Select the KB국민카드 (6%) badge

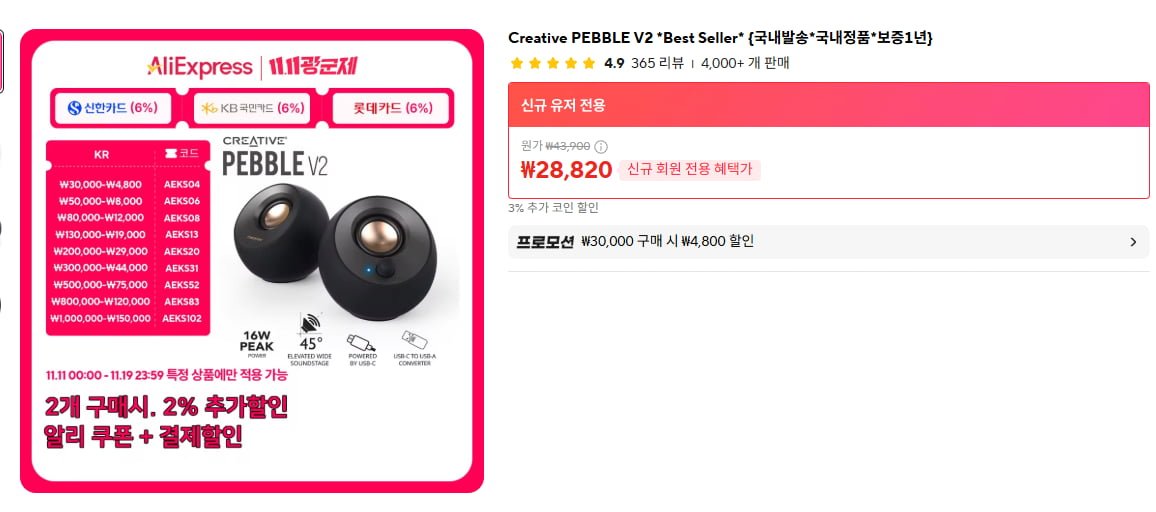point(251,108)
